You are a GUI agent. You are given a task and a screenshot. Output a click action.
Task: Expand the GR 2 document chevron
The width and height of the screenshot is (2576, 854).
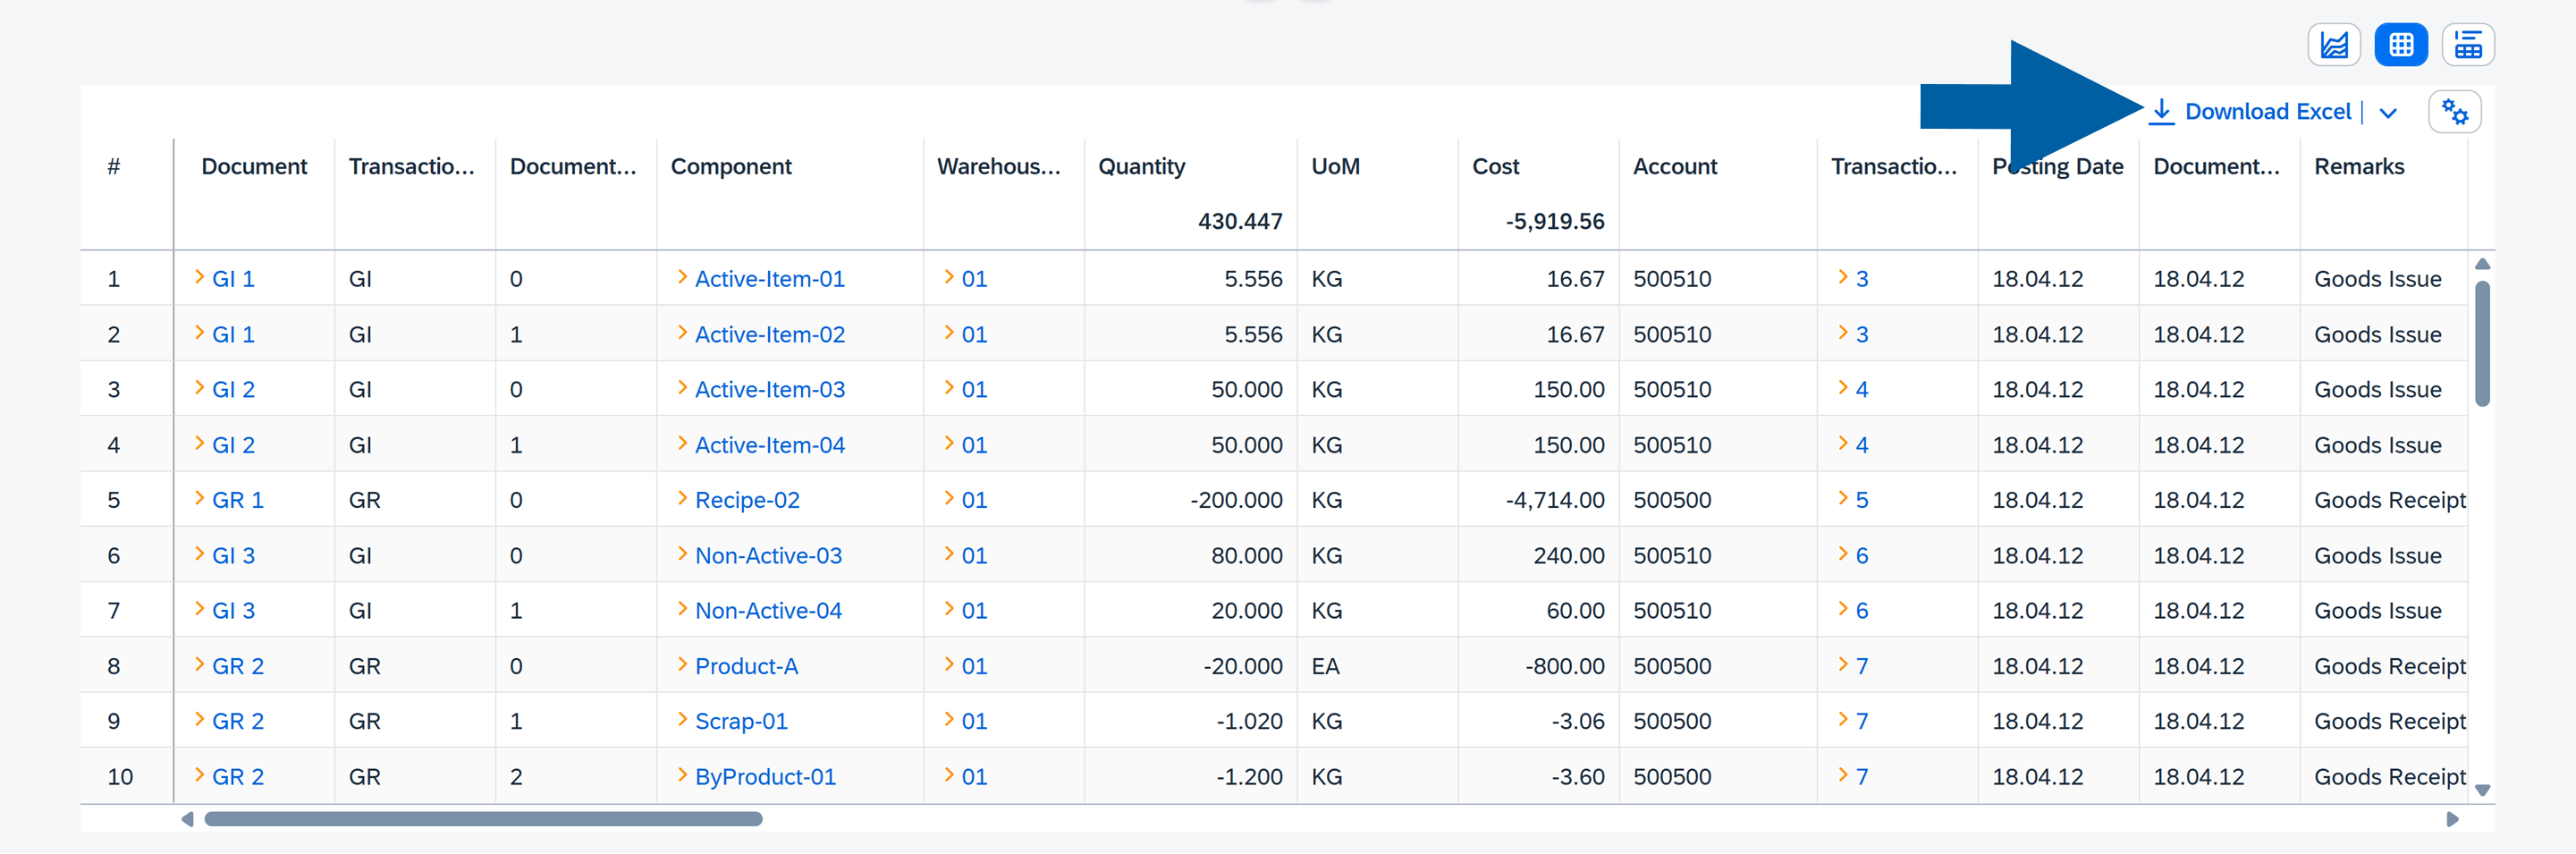pos(199,665)
